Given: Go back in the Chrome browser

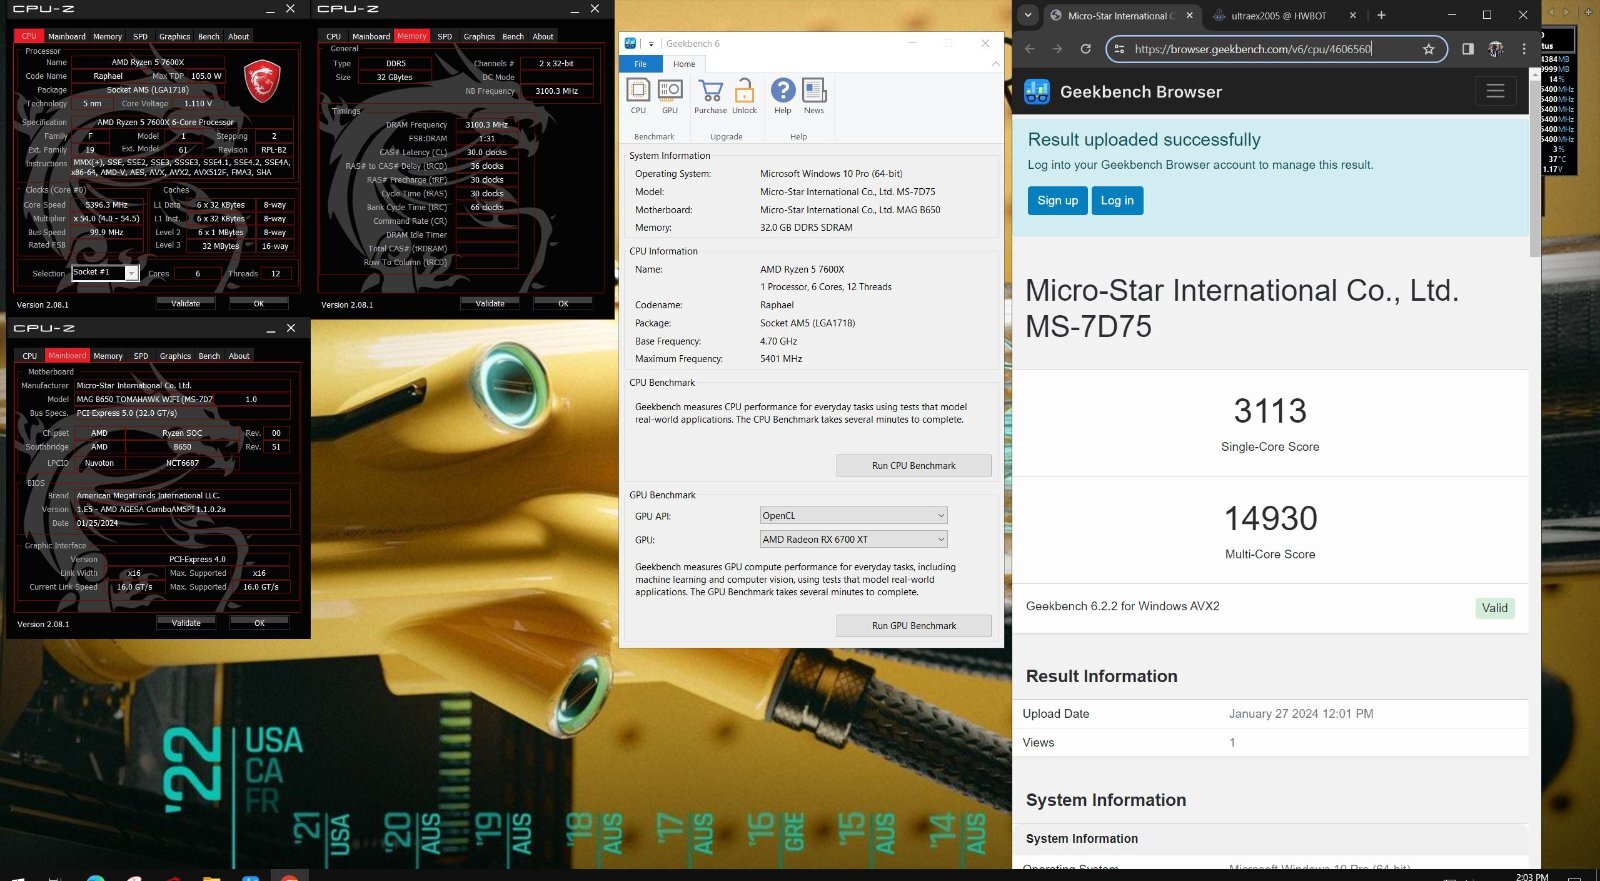Looking at the screenshot, I should click(x=1030, y=48).
